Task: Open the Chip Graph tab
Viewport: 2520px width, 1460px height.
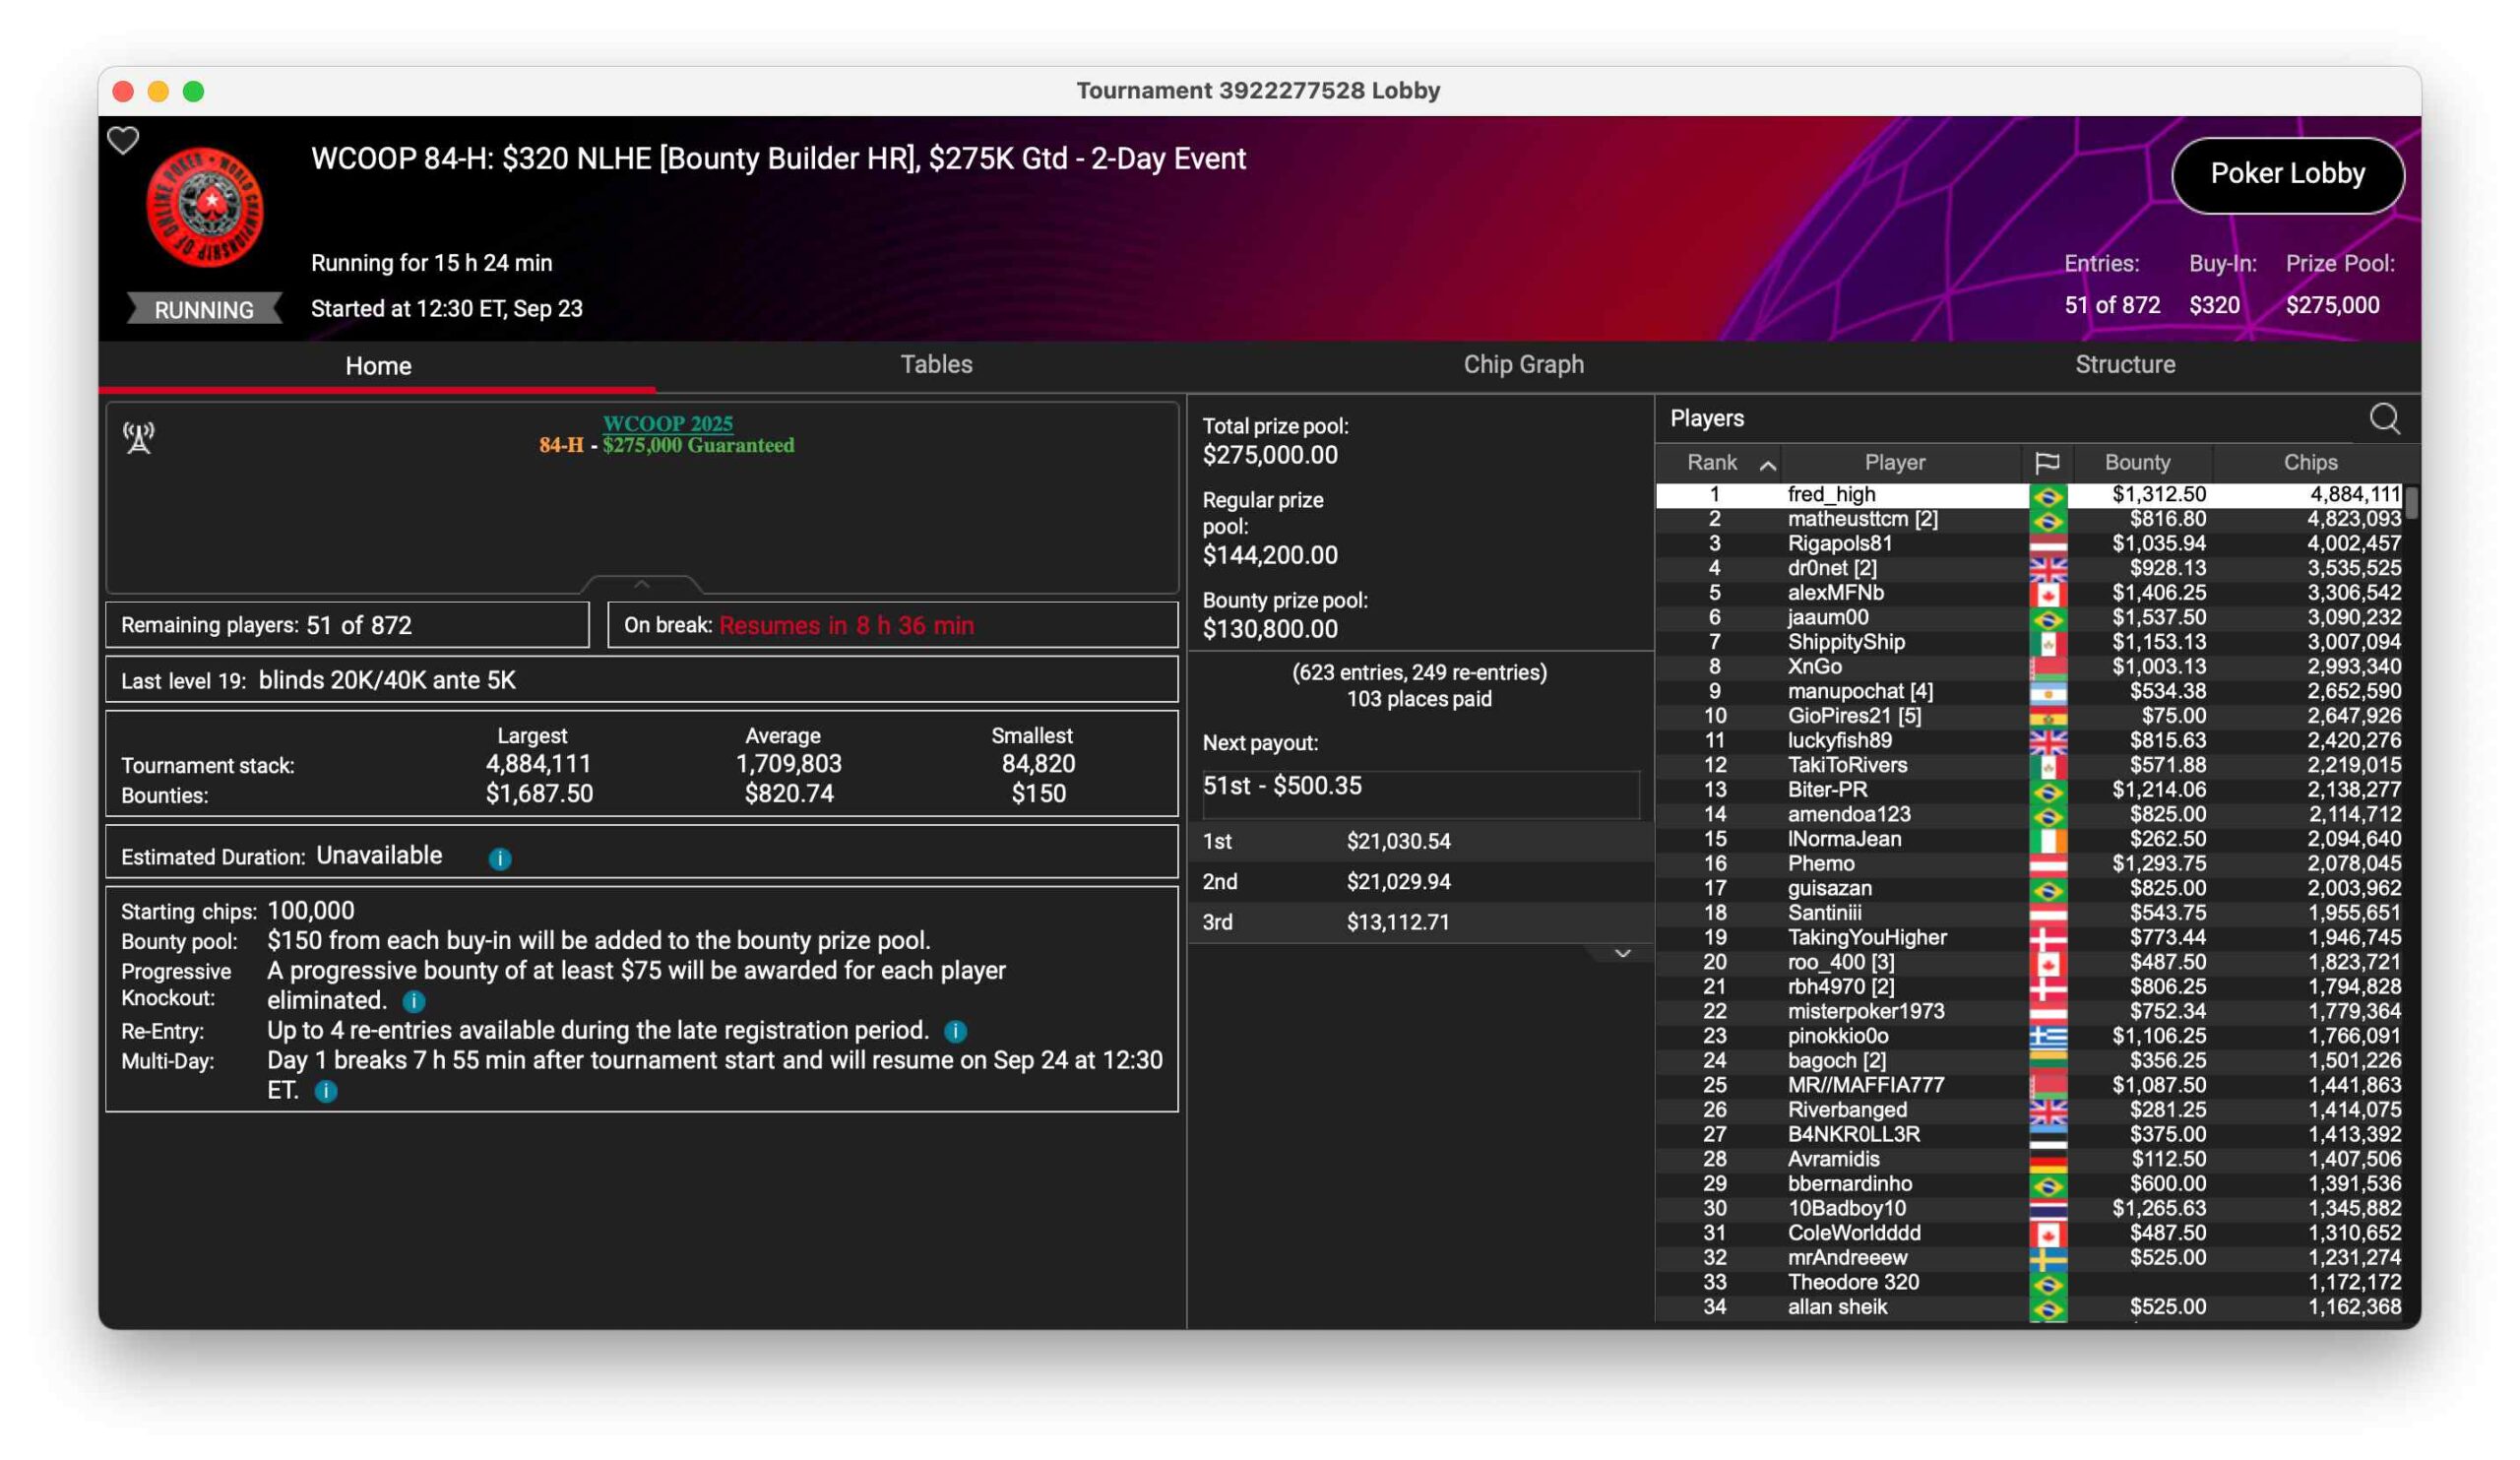Action: [x=1523, y=364]
